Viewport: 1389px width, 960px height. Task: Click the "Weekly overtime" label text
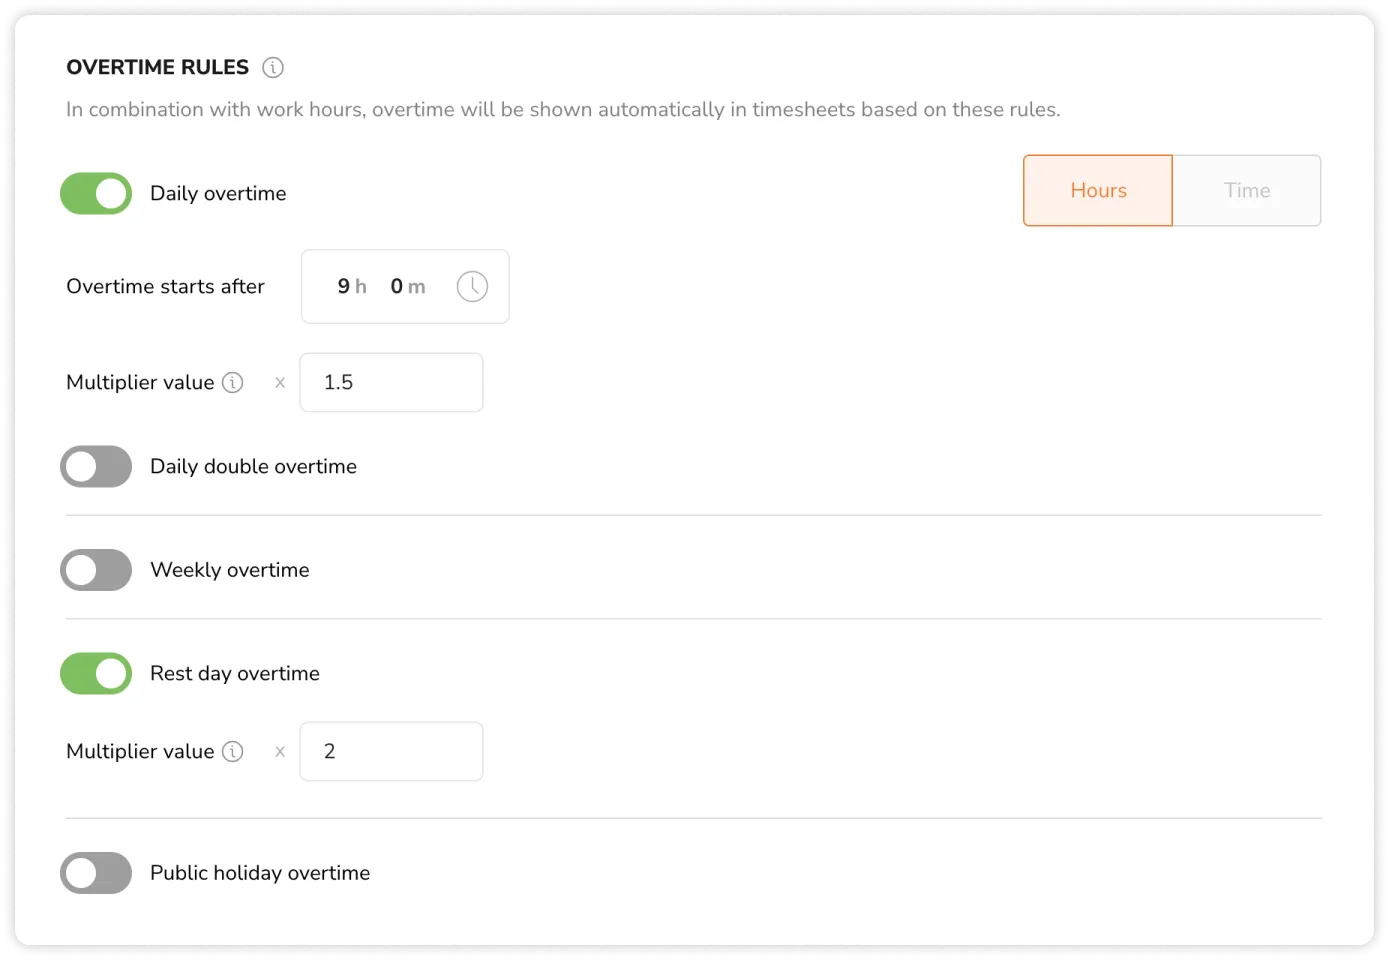pyautogui.click(x=230, y=570)
